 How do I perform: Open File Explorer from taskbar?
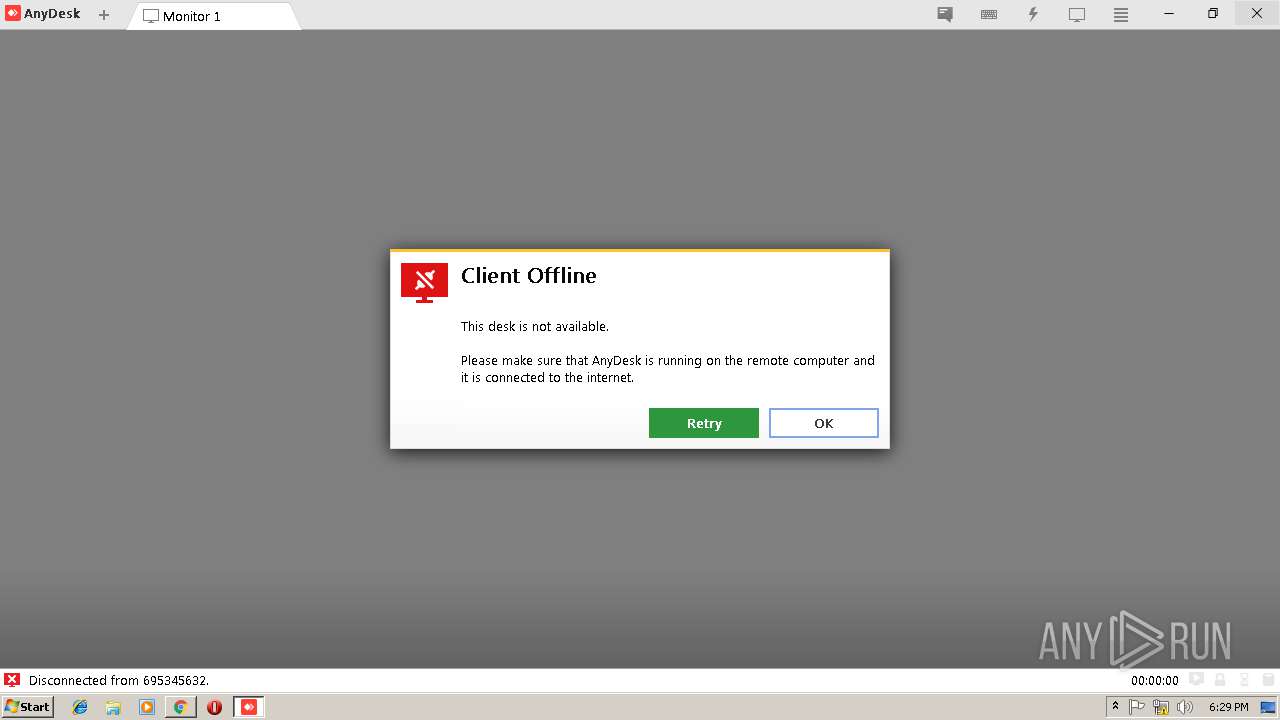(x=113, y=707)
